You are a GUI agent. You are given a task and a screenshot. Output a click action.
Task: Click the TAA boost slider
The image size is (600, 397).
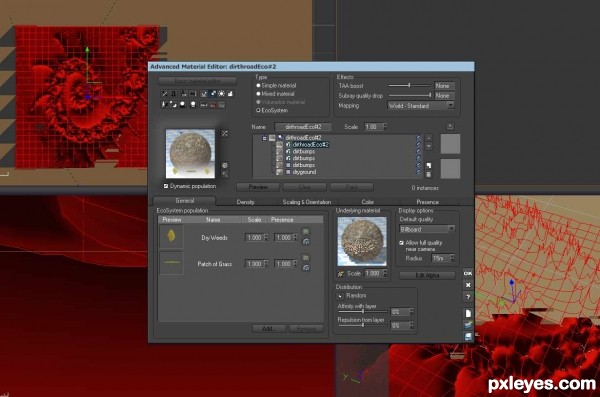pos(409,85)
